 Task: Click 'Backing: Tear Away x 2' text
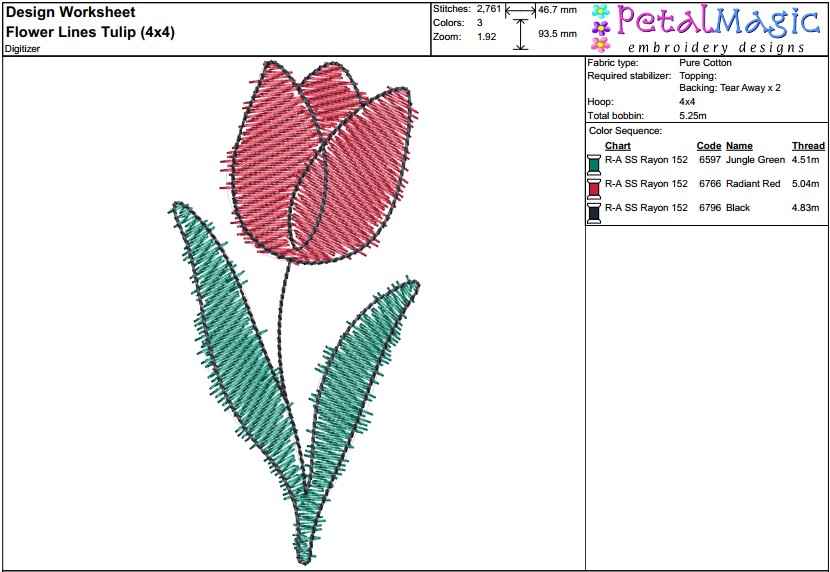point(730,88)
